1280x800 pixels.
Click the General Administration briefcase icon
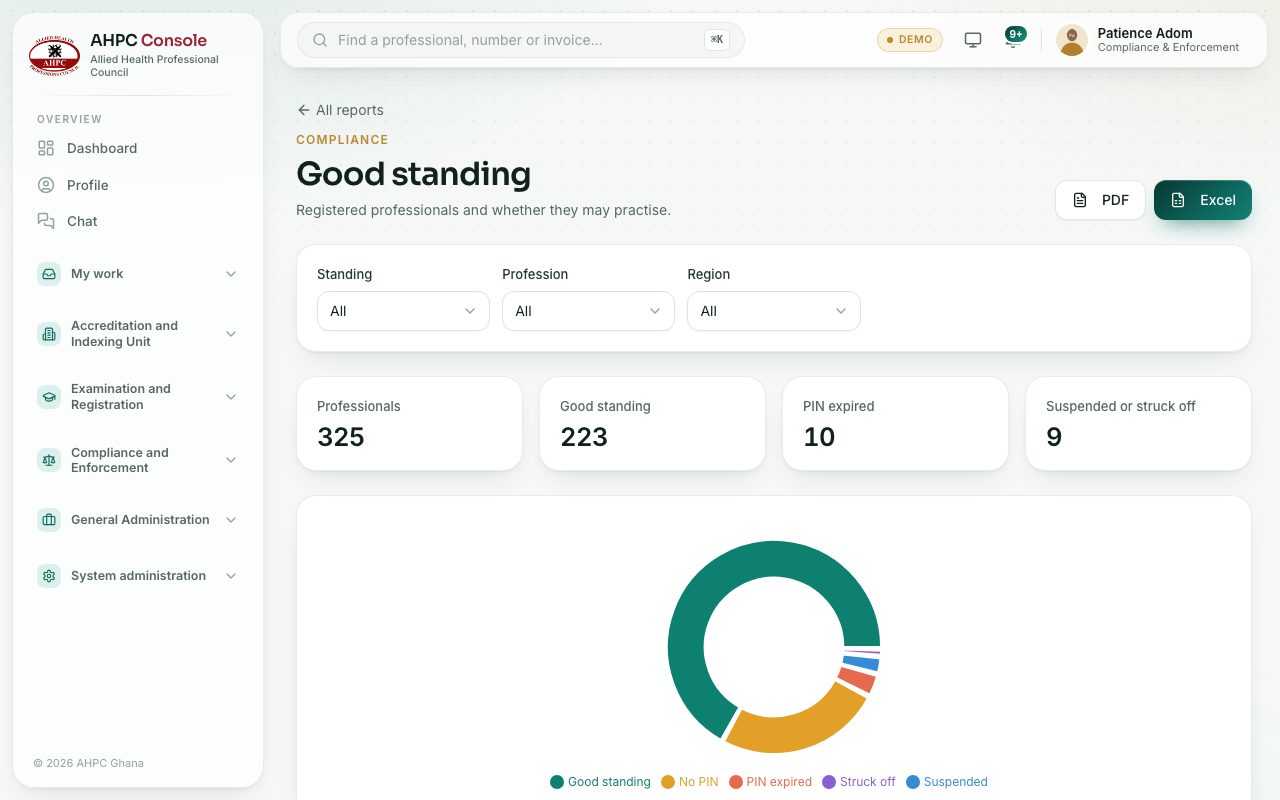click(x=49, y=520)
